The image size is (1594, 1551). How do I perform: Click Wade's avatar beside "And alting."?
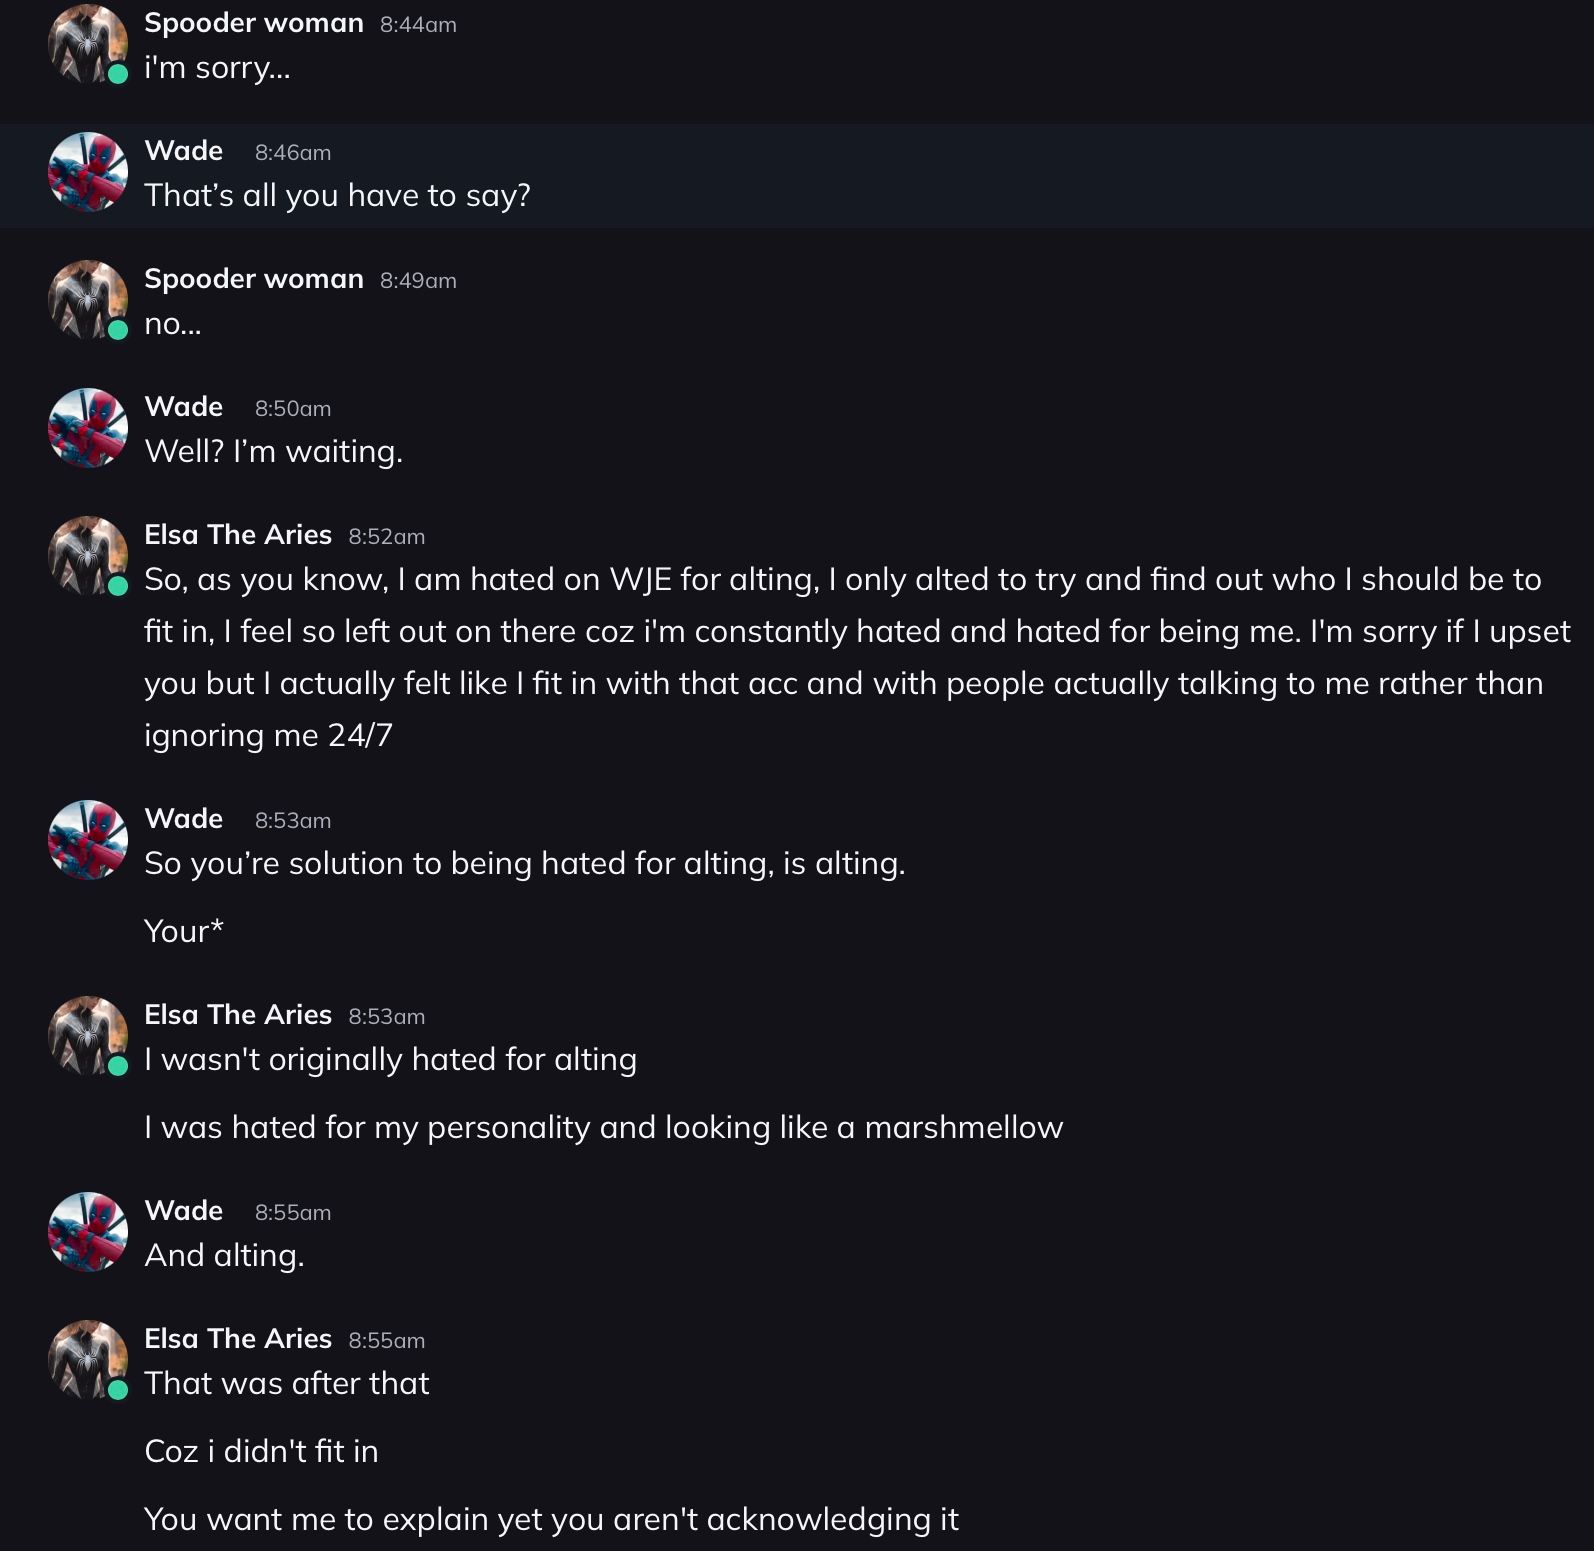[88, 1232]
